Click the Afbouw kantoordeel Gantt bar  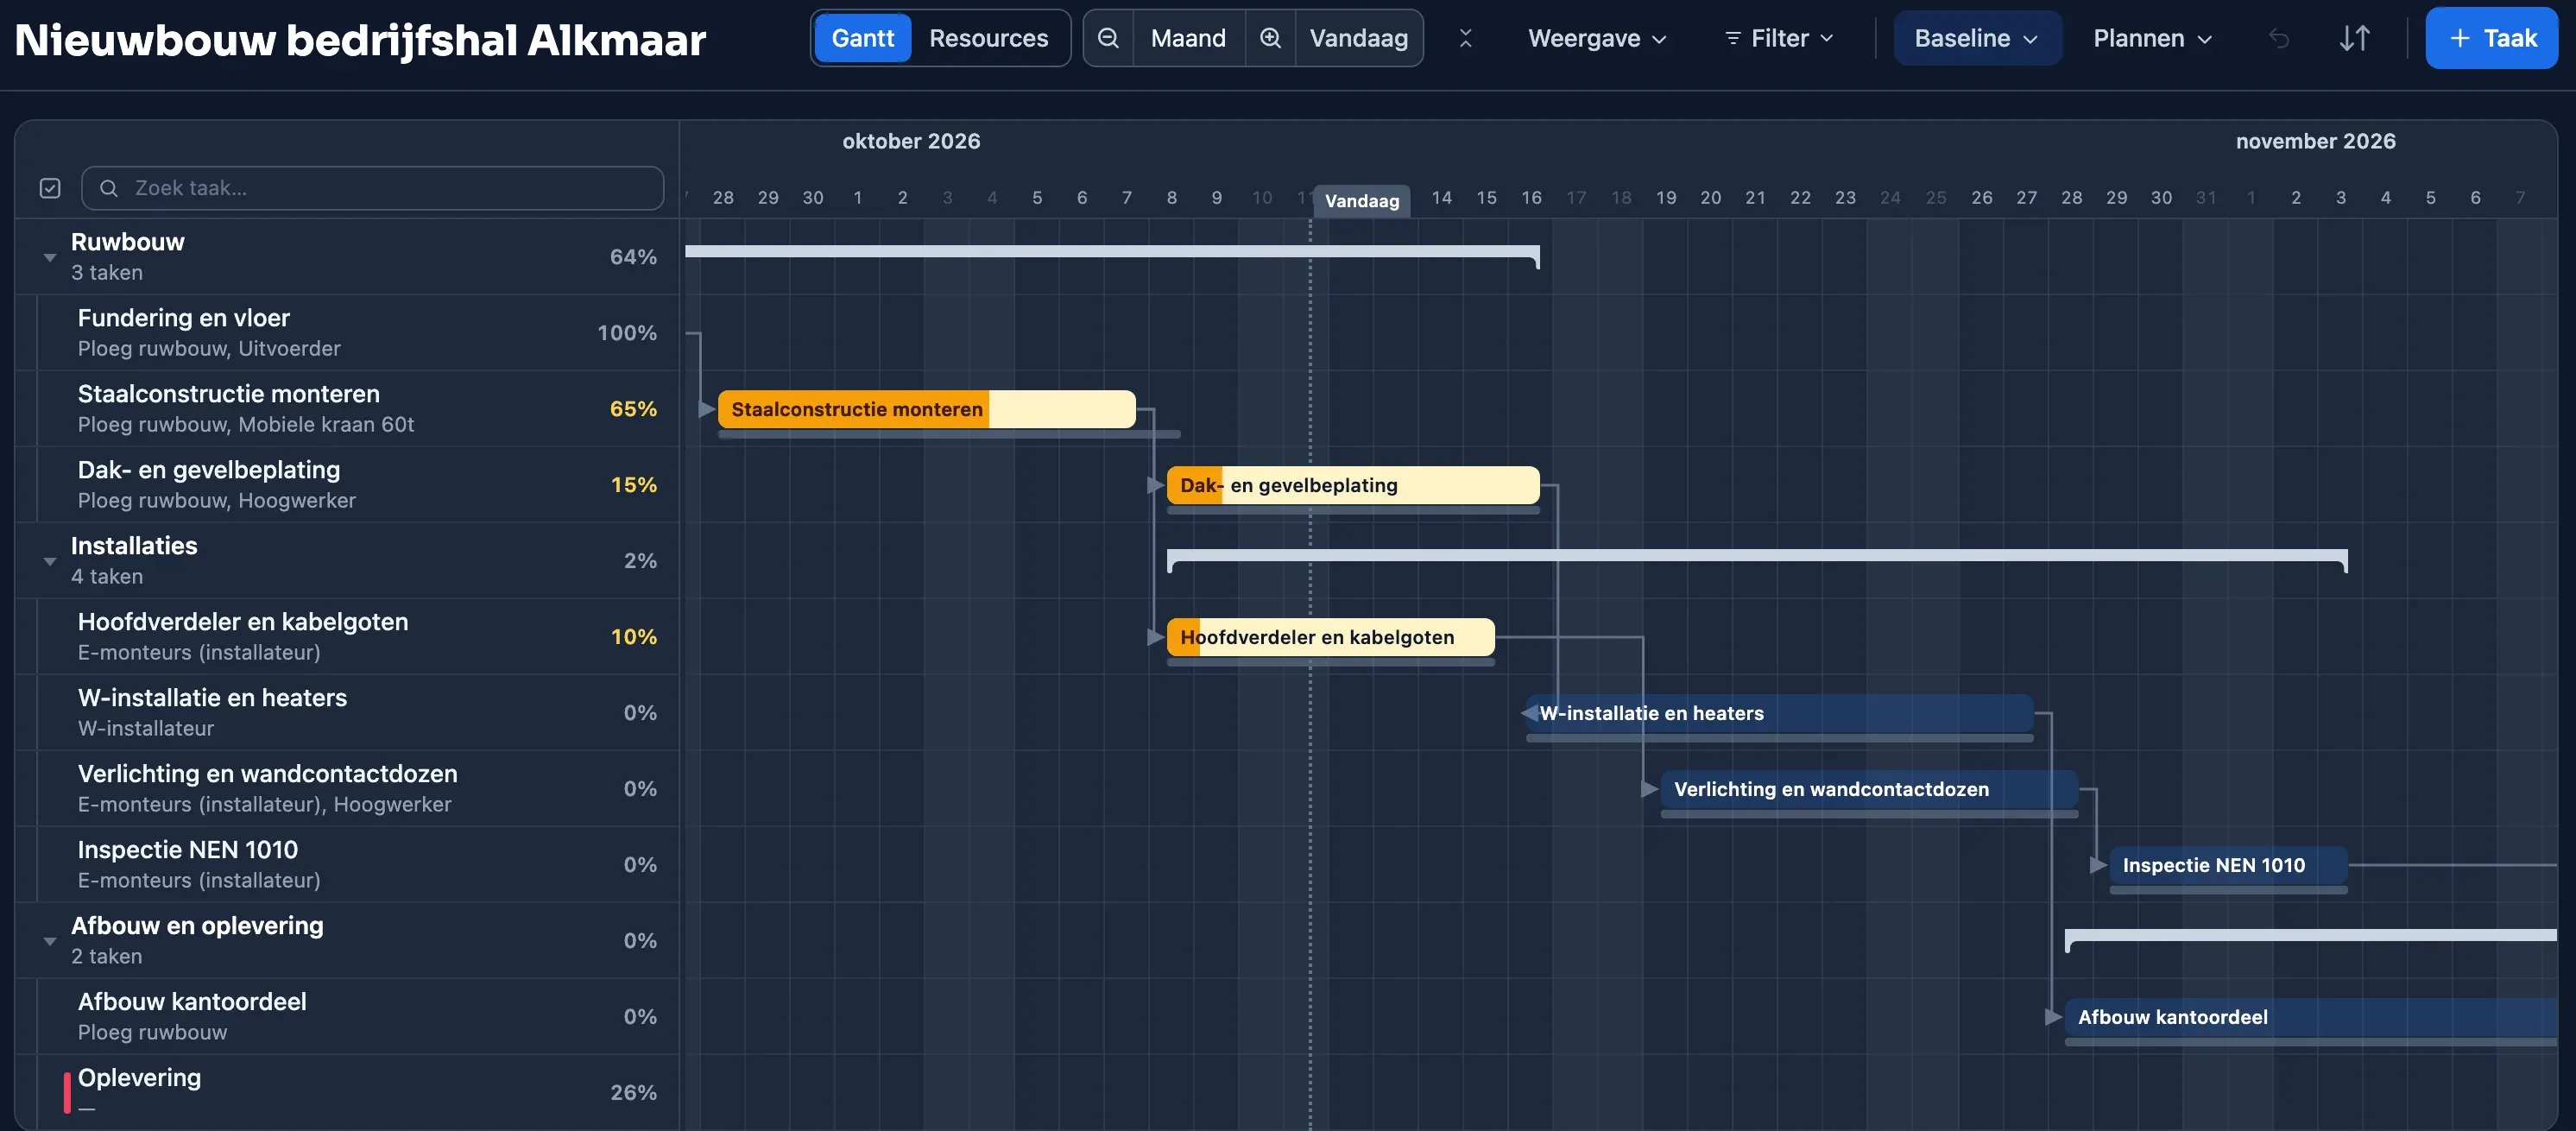pos(2311,1017)
